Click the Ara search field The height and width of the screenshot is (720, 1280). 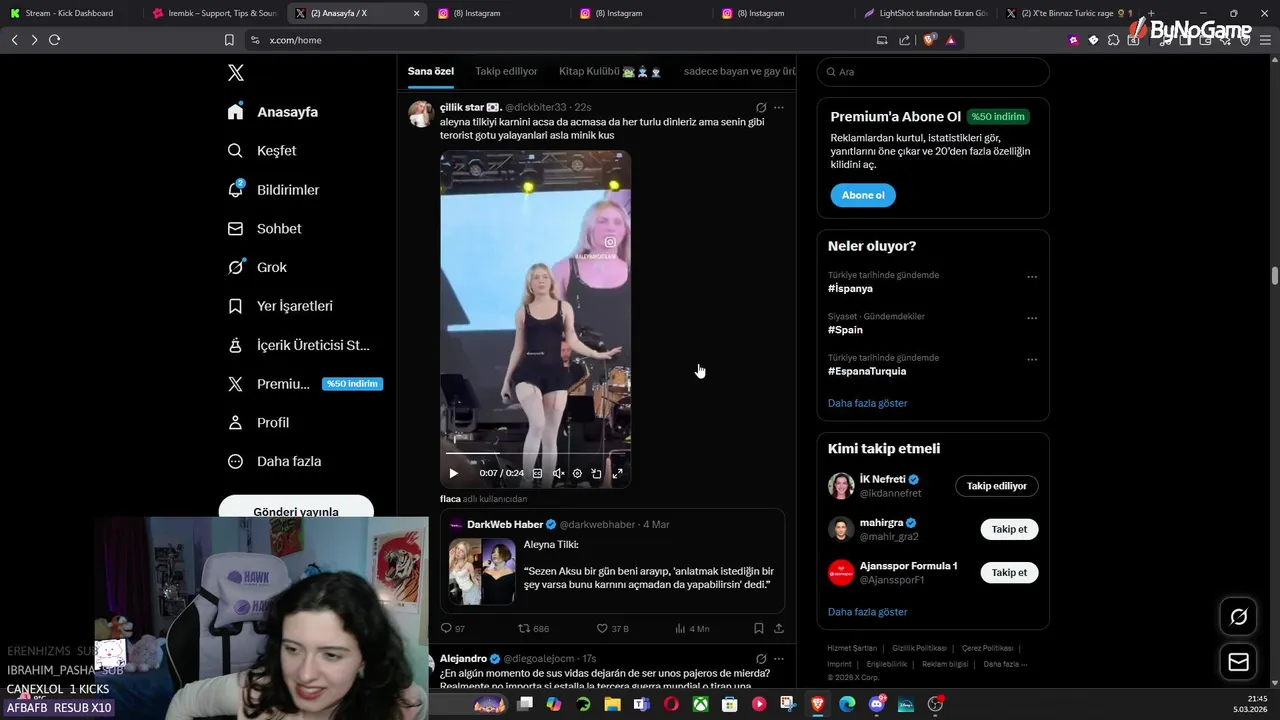[933, 72]
